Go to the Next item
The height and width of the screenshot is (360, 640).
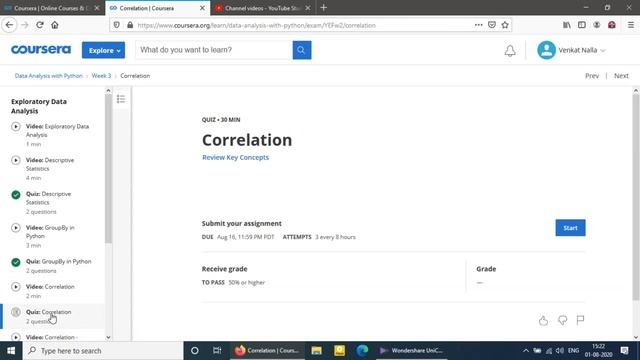point(621,76)
